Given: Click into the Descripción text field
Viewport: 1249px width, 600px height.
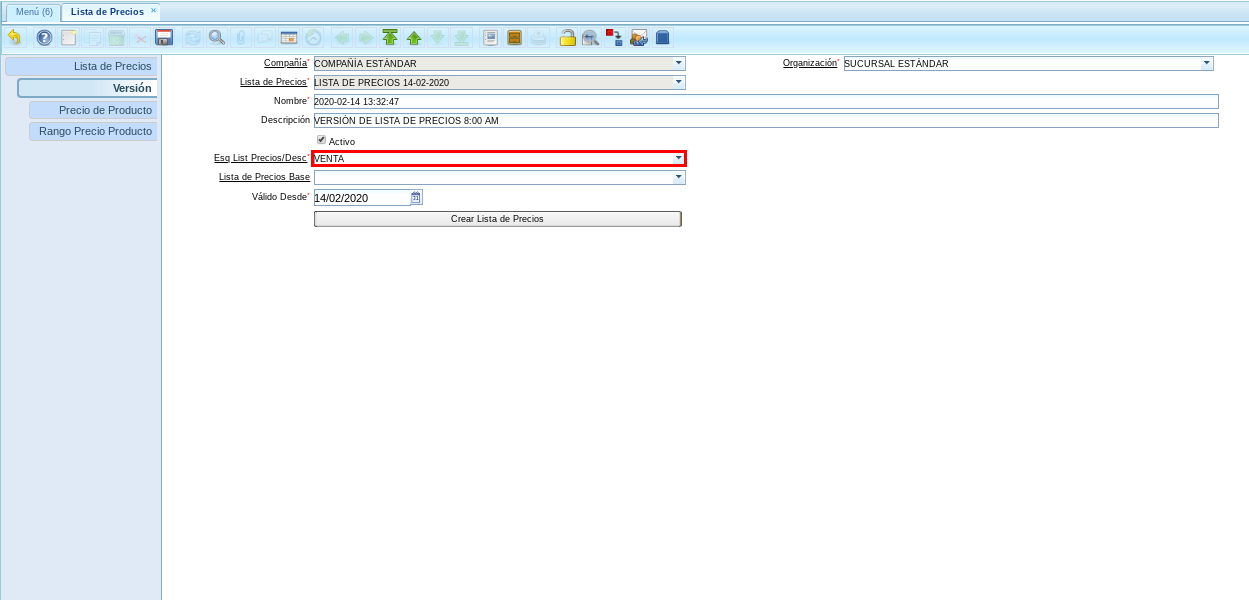Looking at the screenshot, I should [x=766, y=120].
